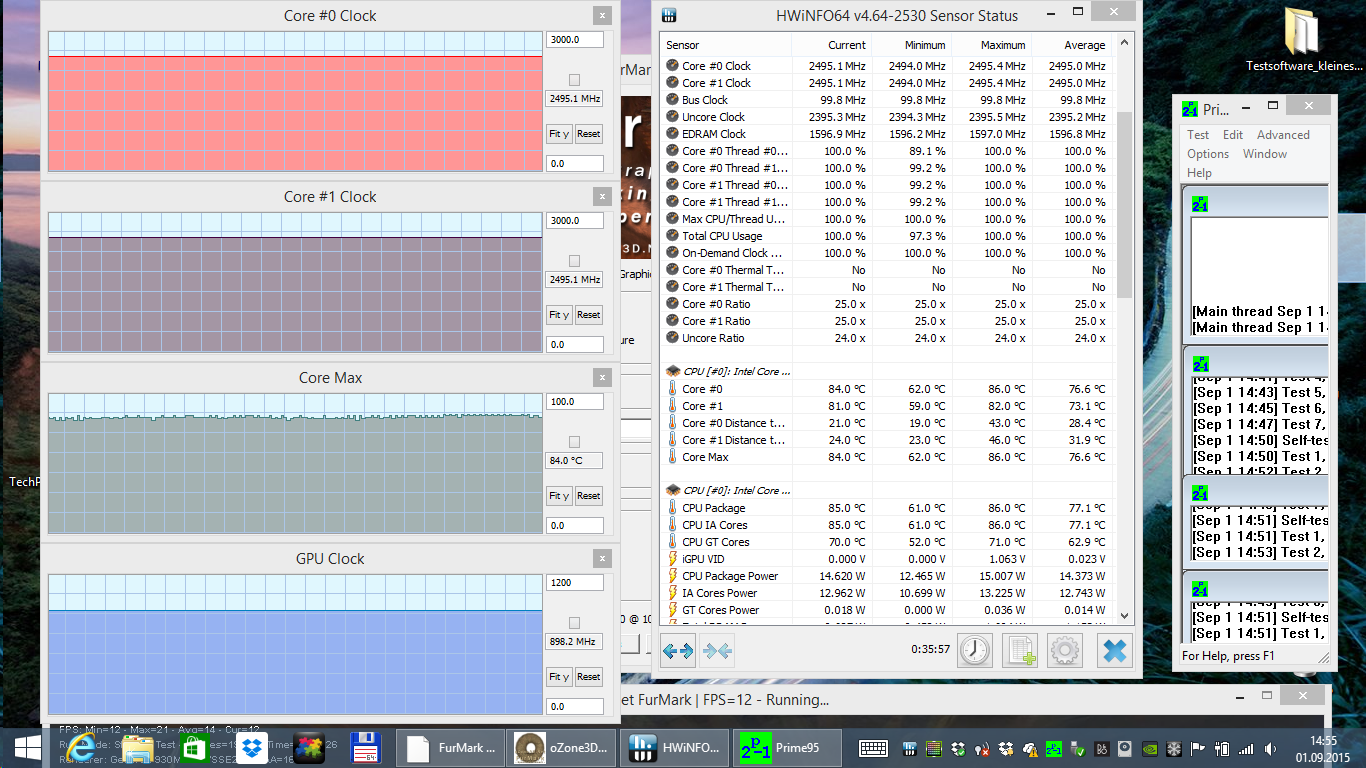The height and width of the screenshot is (768, 1366).
Task: Click the Current column header in HWiNFO
Action: (x=831, y=45)
